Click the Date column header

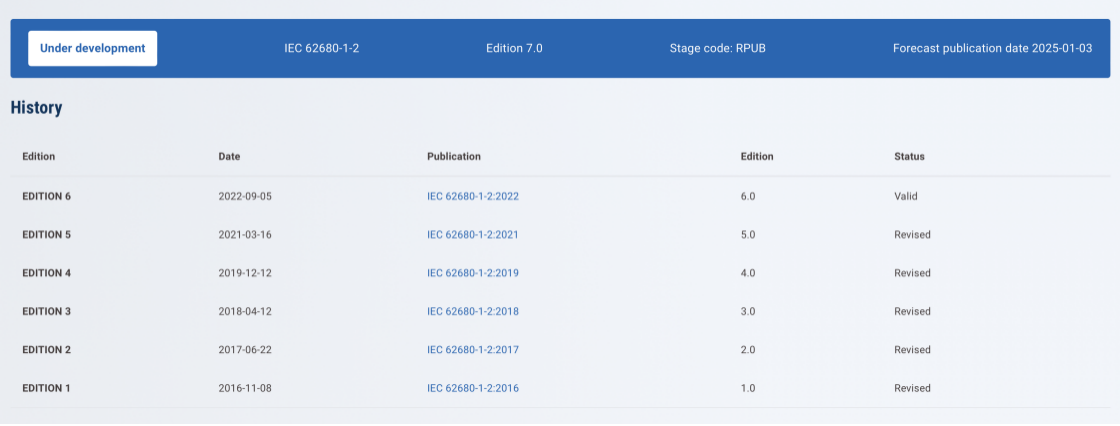[229, 157]
